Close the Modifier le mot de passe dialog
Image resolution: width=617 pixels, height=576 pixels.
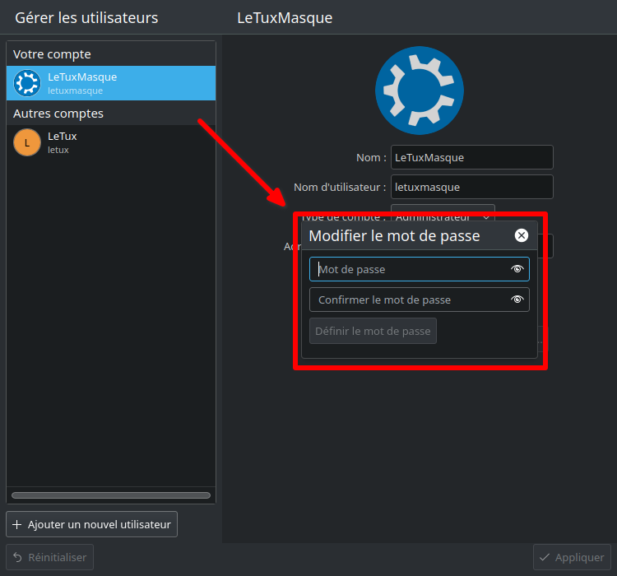521,236
